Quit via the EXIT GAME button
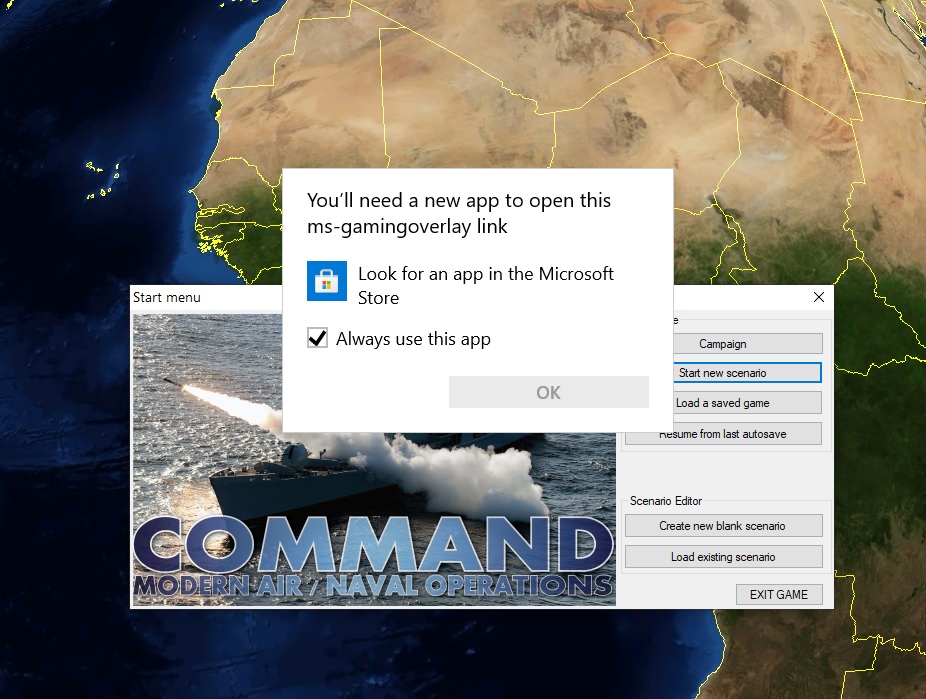The image size is (926, 699). tap(778, 595)
